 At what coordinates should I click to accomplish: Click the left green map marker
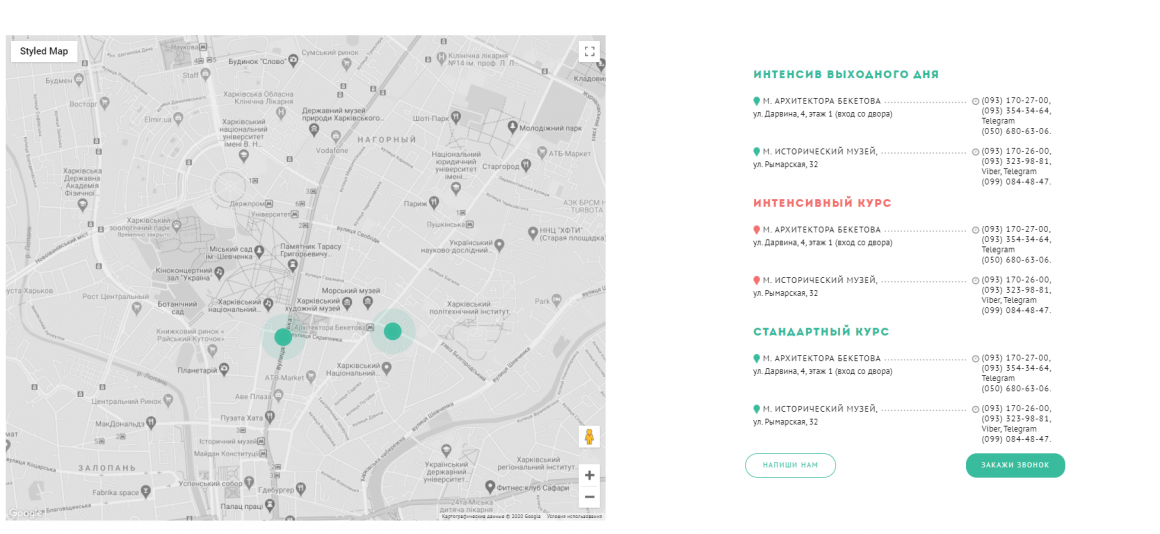click(x=283, y=337)
